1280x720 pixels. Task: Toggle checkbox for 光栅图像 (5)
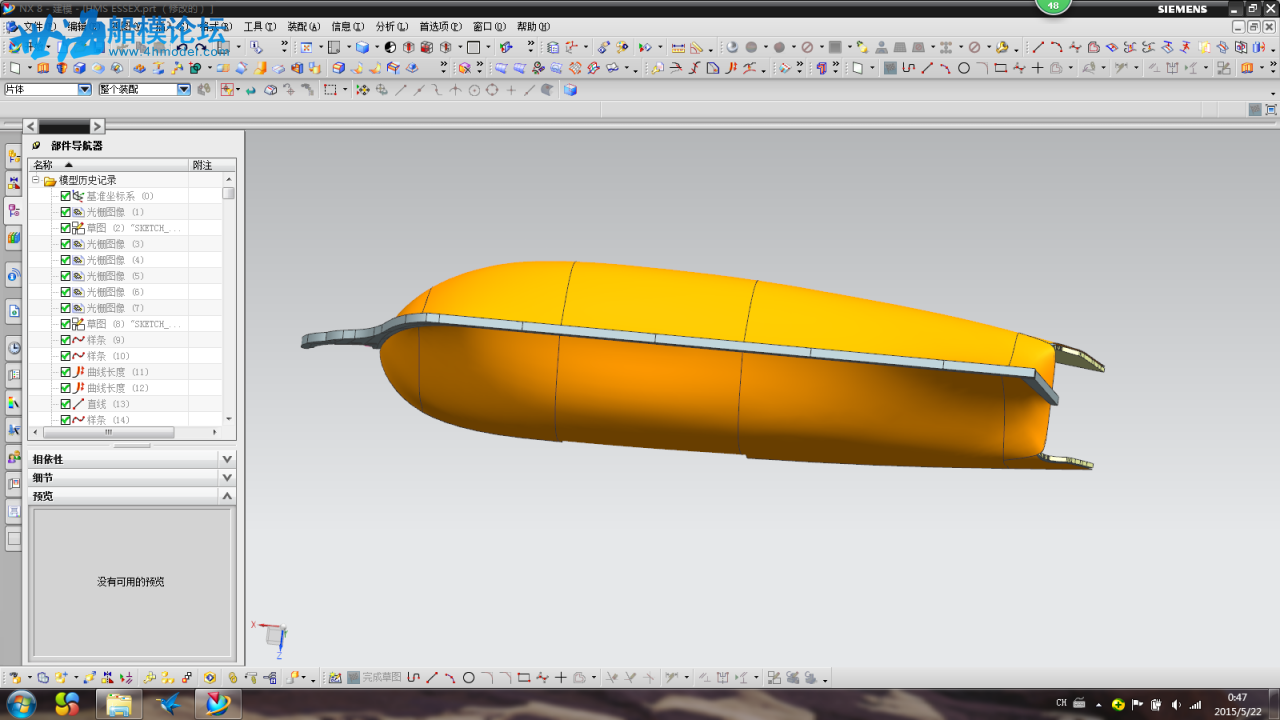(x=66, y=276)
